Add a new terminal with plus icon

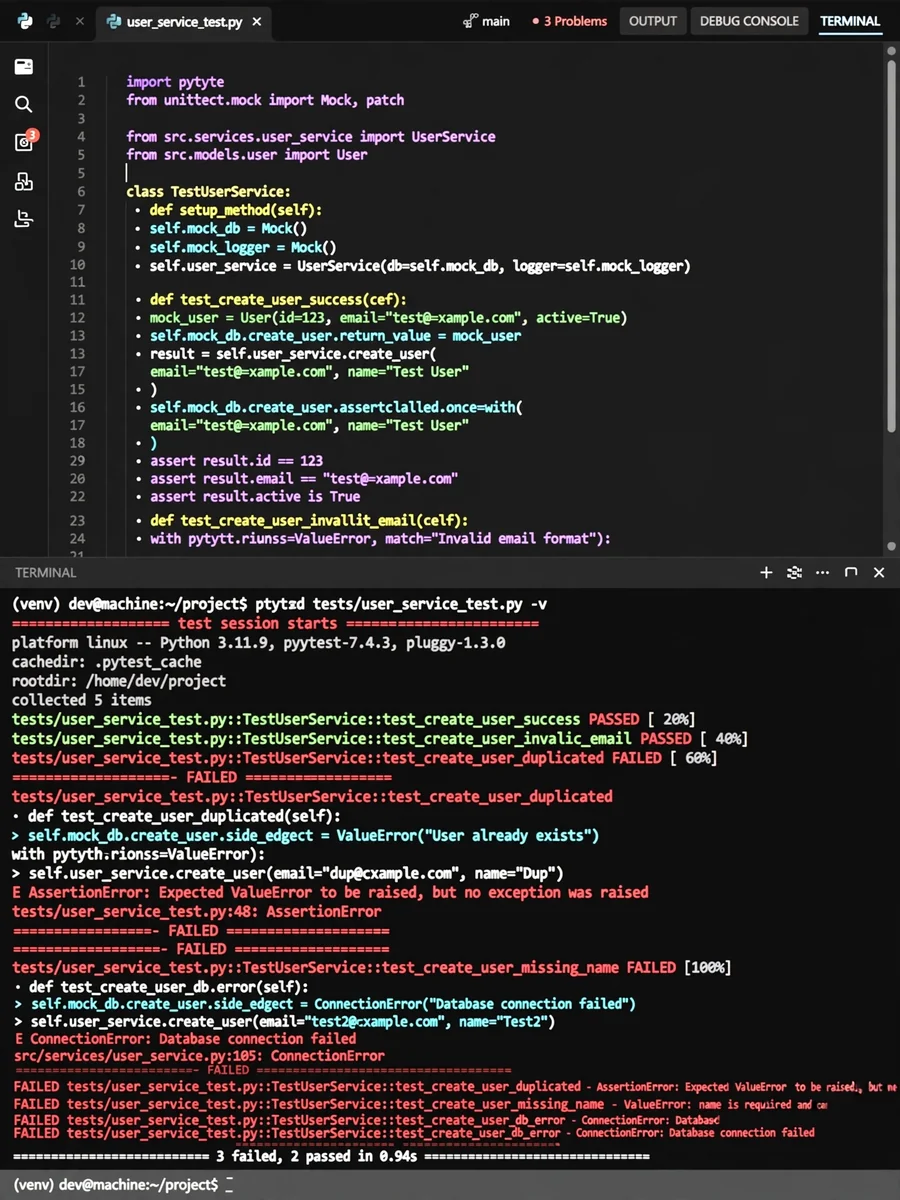click(766, 573)
